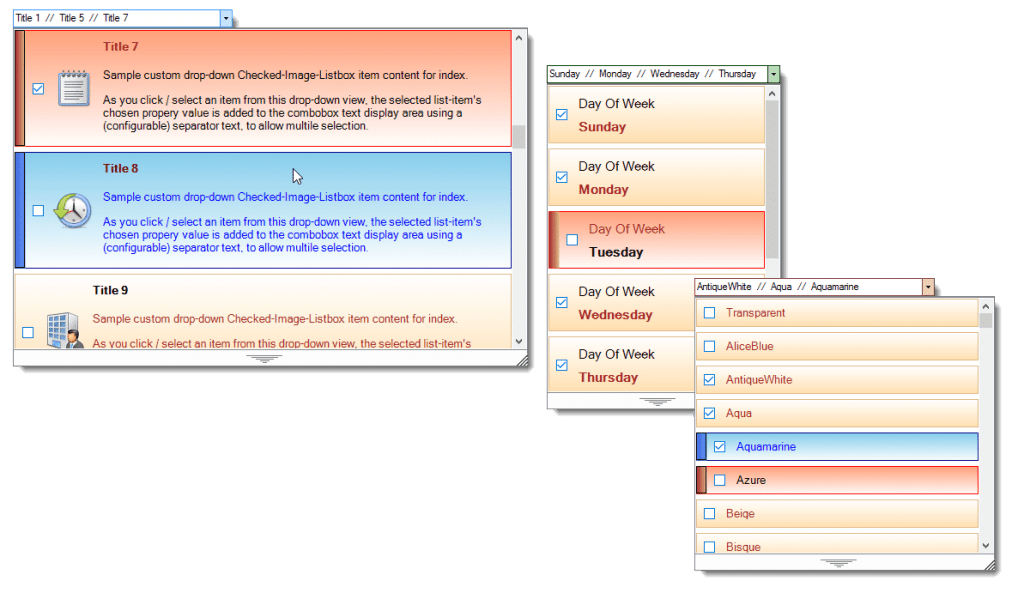Viewport: 1024px width, 599px height.
Task: Select the Bisque list item
Action: [x=743, y=547]
